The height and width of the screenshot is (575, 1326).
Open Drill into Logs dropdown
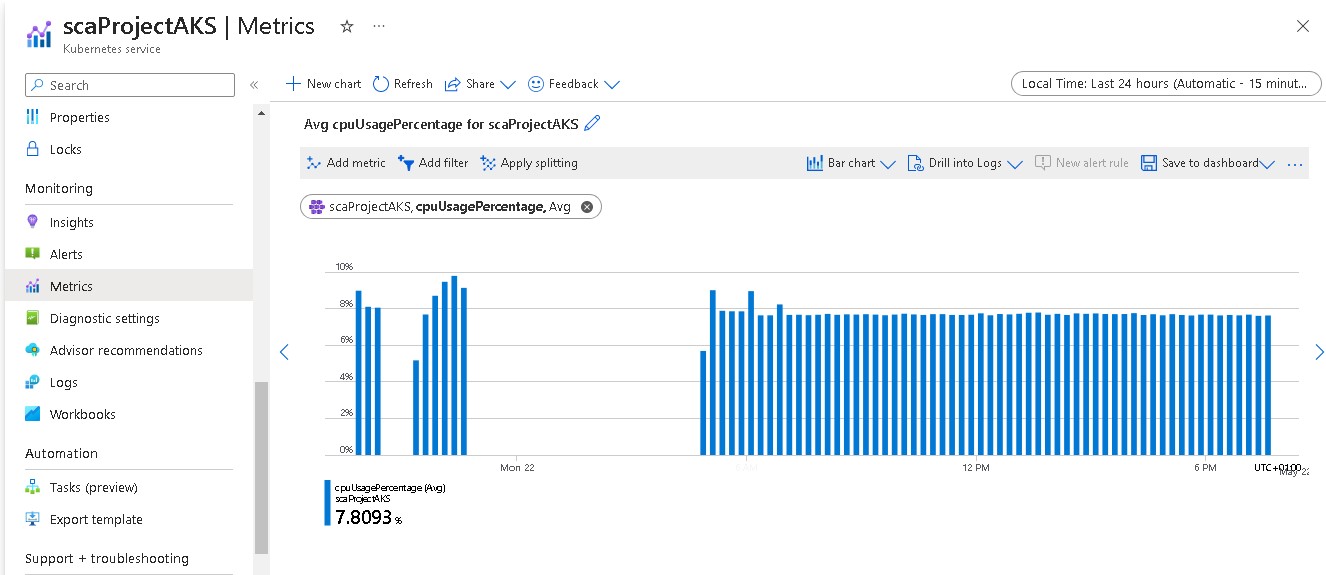coord(965,163)
